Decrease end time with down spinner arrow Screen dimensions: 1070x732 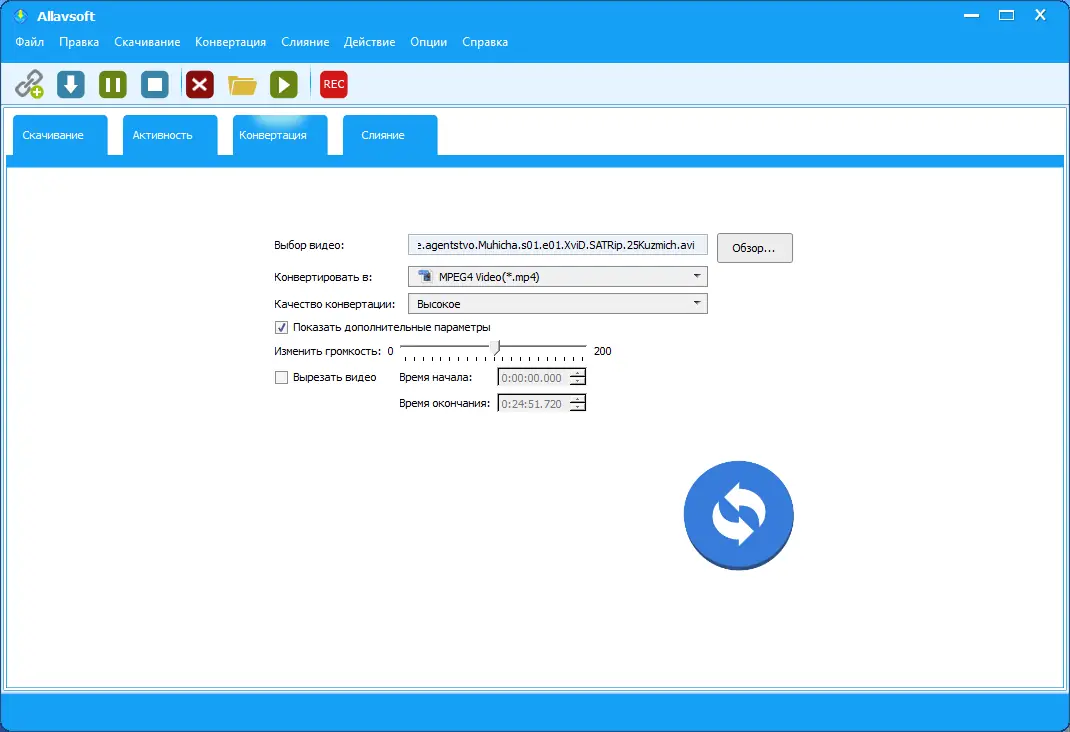point(578,407)
